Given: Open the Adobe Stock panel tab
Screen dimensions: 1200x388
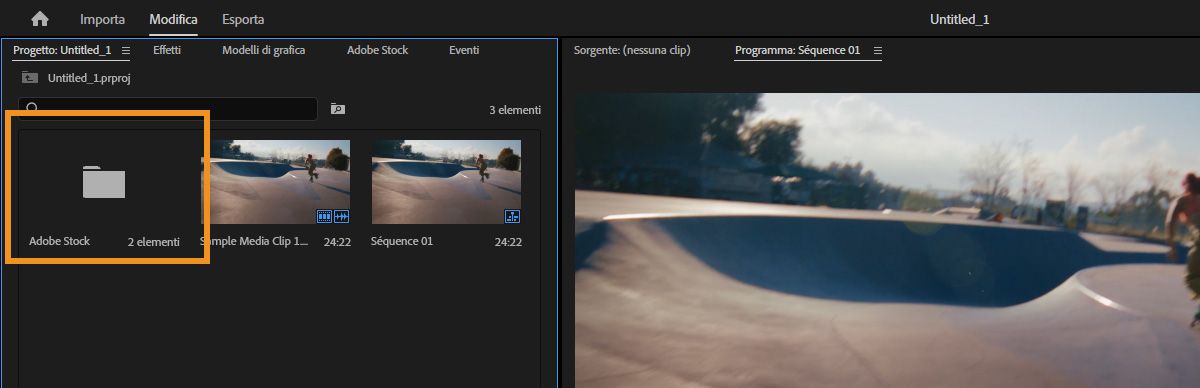Looking at the screenshot, I should point(377,50).
